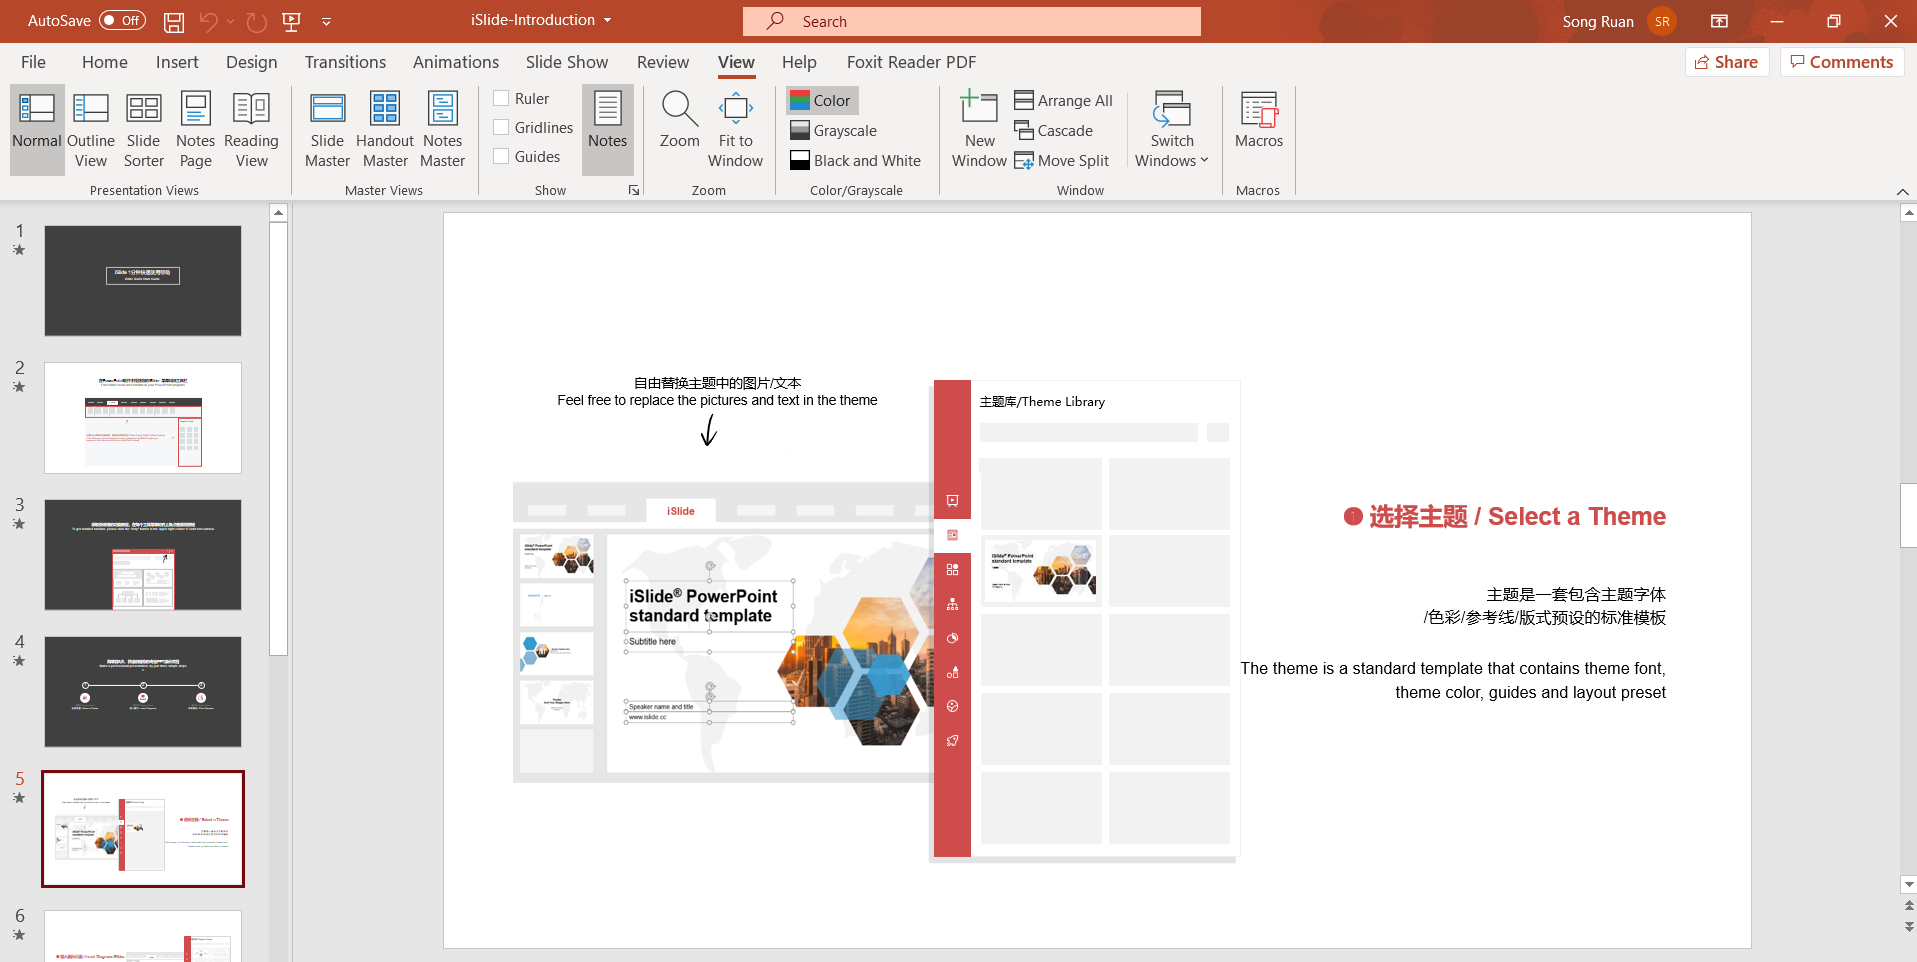
Task: Click Next Slide double-arrow button
Action: click(1908, 927)
